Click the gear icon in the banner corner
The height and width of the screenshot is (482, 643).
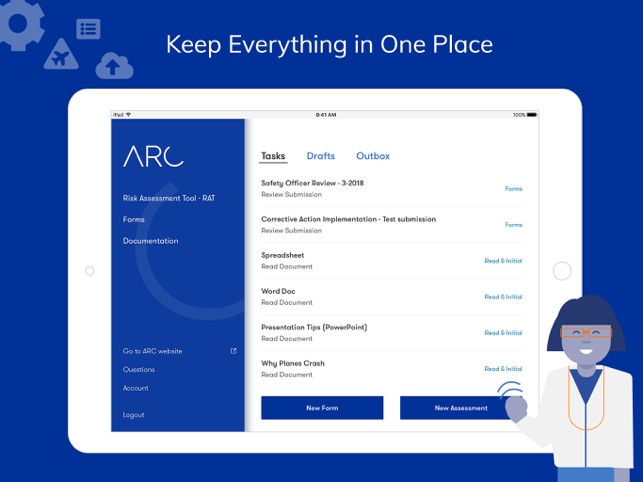point(19,24)
